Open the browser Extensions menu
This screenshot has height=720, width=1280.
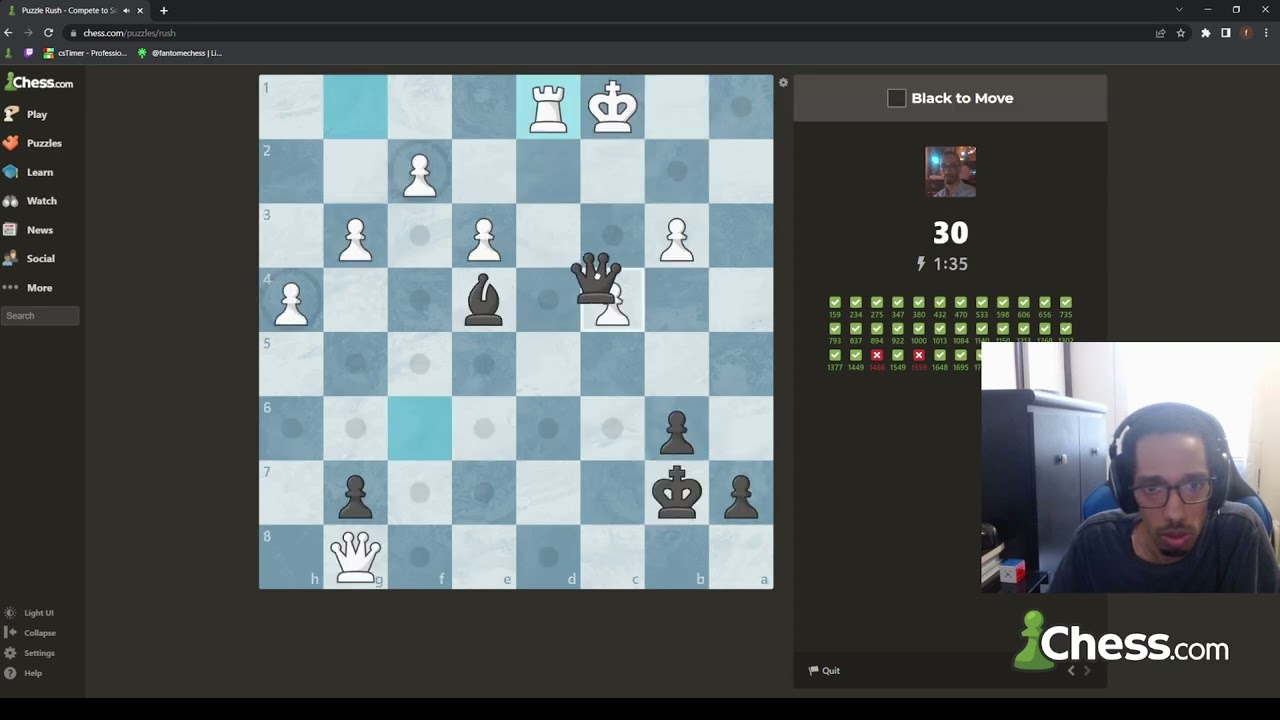[x=1206, y=33]
